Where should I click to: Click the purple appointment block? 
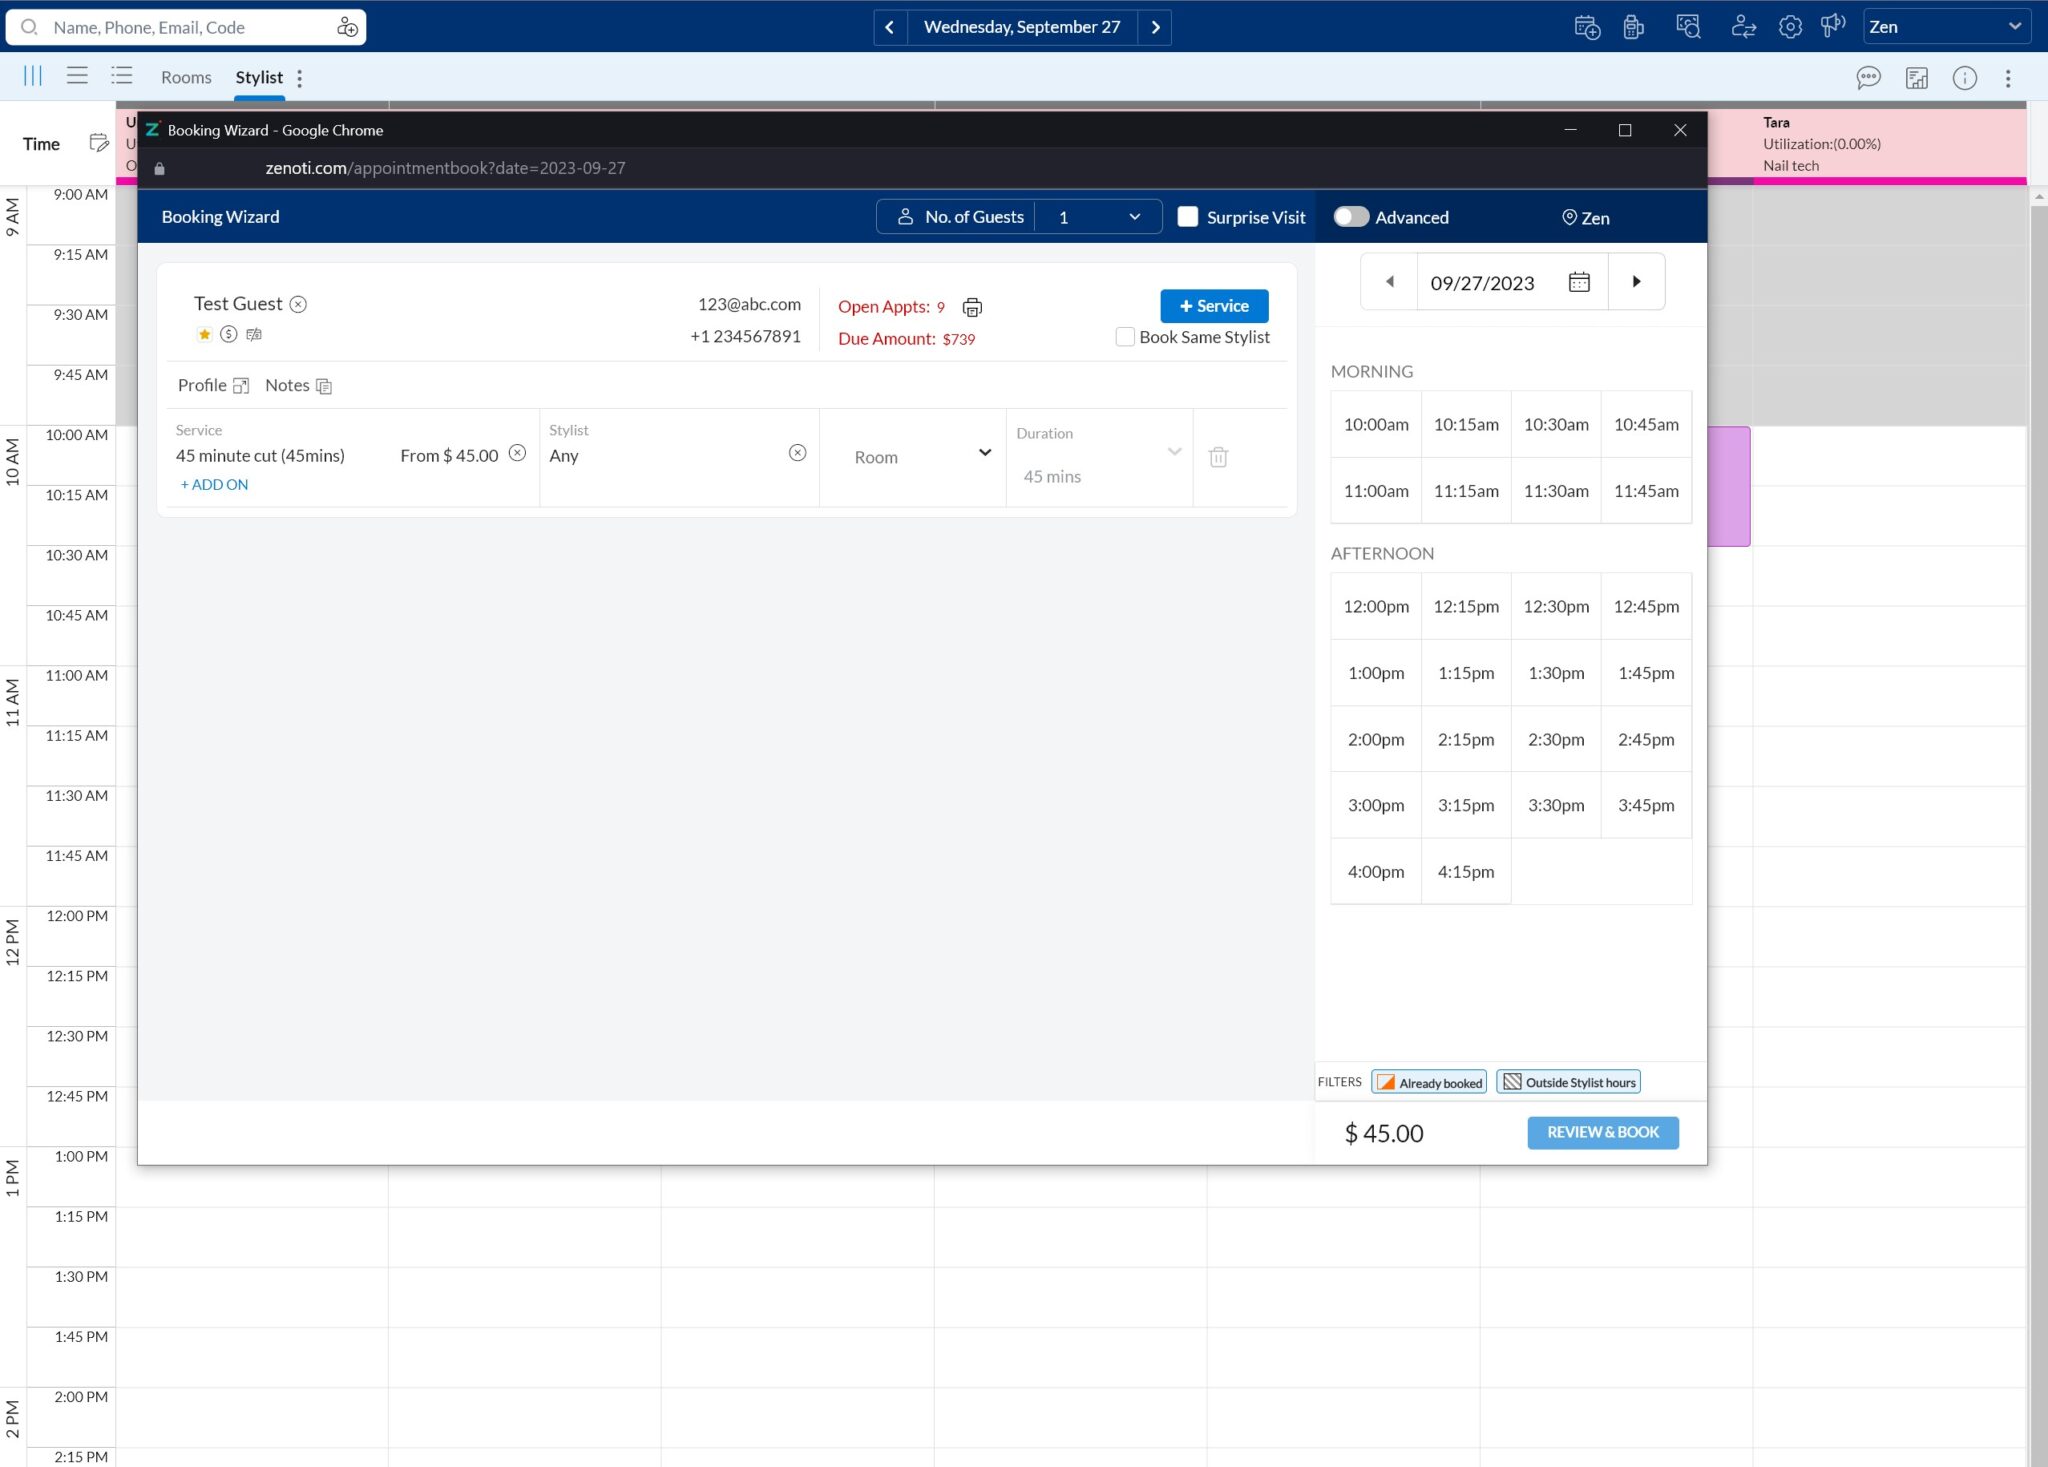(x=1729, y=486)
